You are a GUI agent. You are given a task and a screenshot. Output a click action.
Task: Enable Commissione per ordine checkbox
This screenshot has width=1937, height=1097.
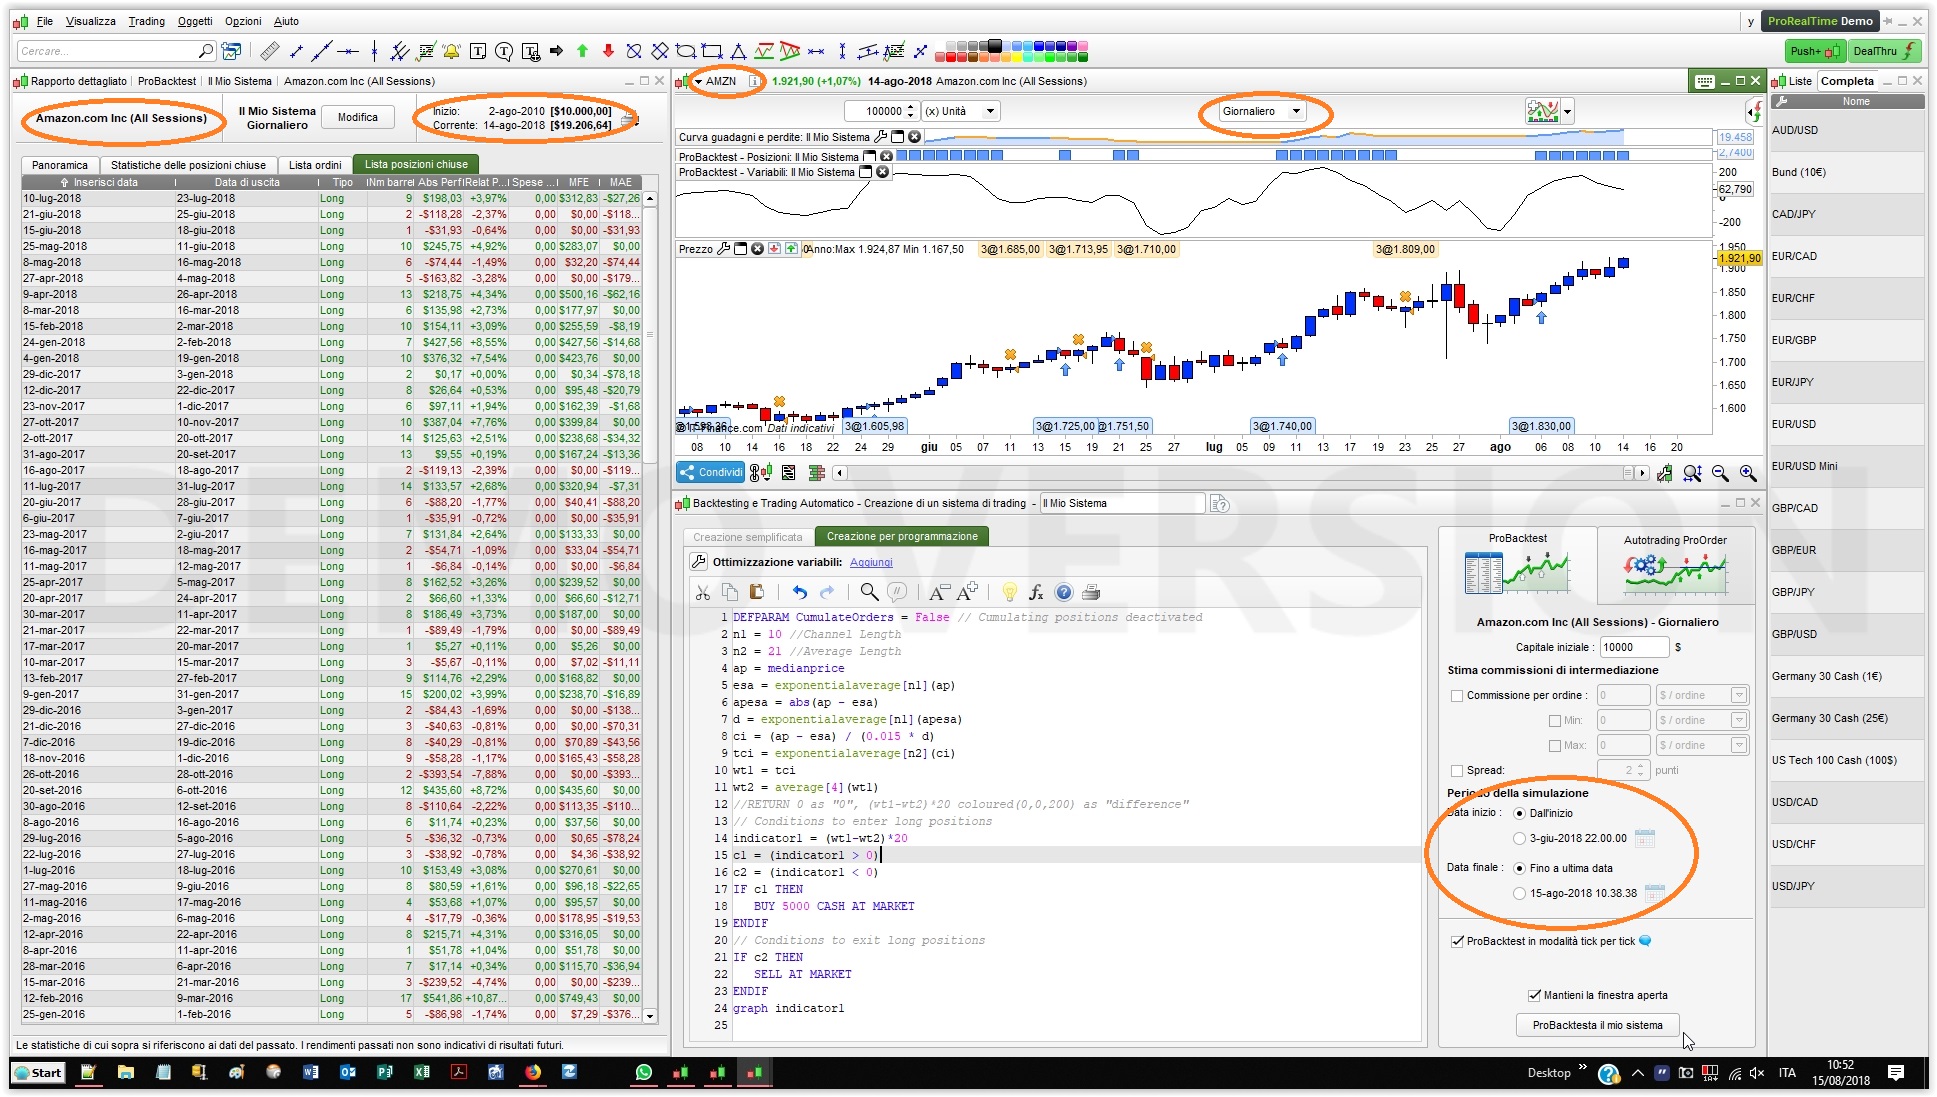coord(1457,696)
